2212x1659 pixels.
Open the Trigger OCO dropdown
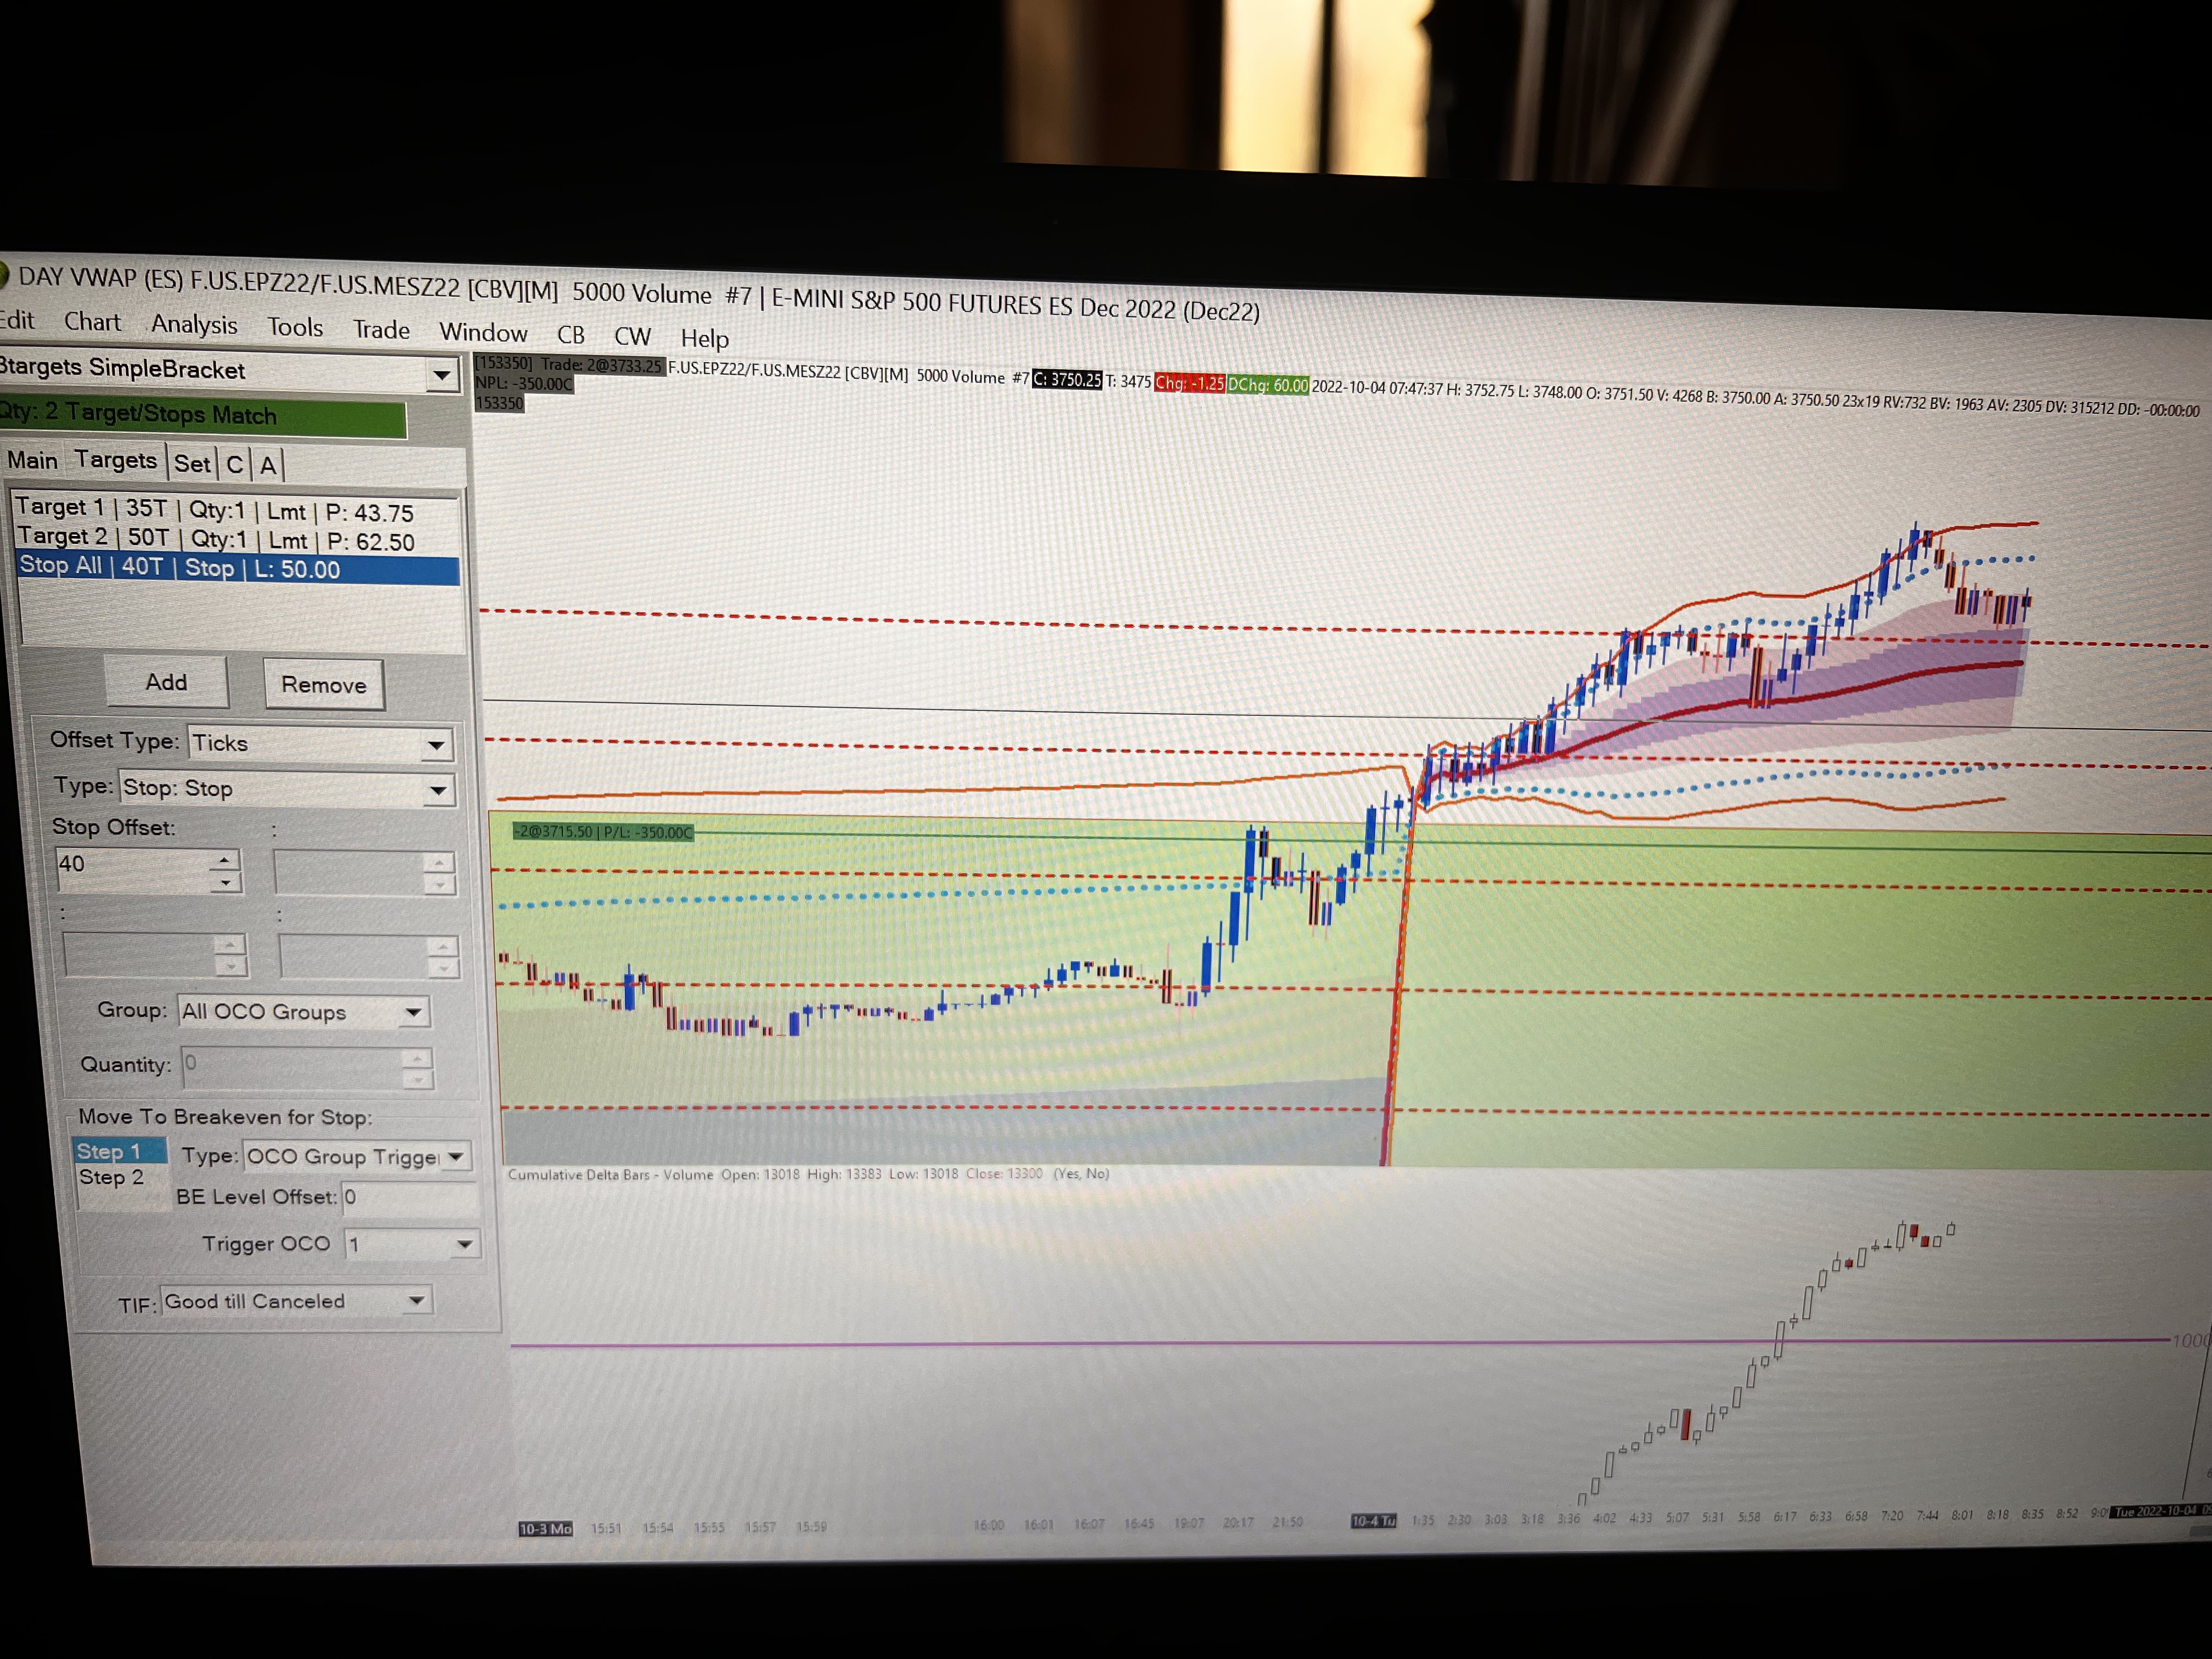tap(464, 1245)
